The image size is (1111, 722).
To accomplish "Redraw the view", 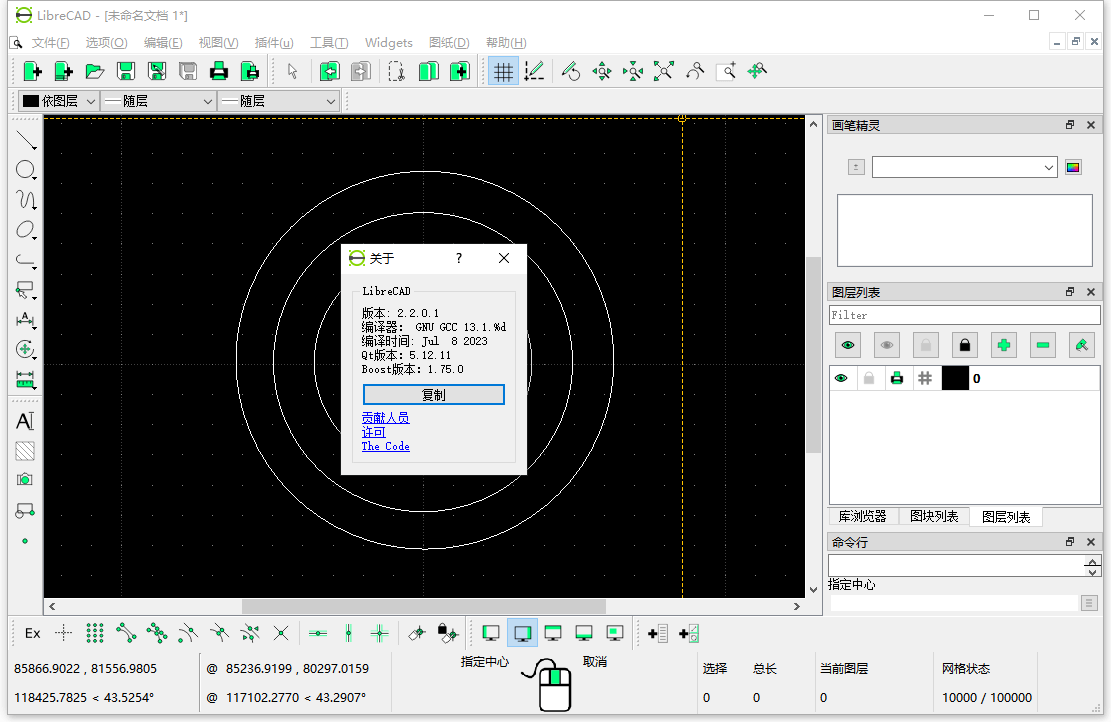I will 571,72.
